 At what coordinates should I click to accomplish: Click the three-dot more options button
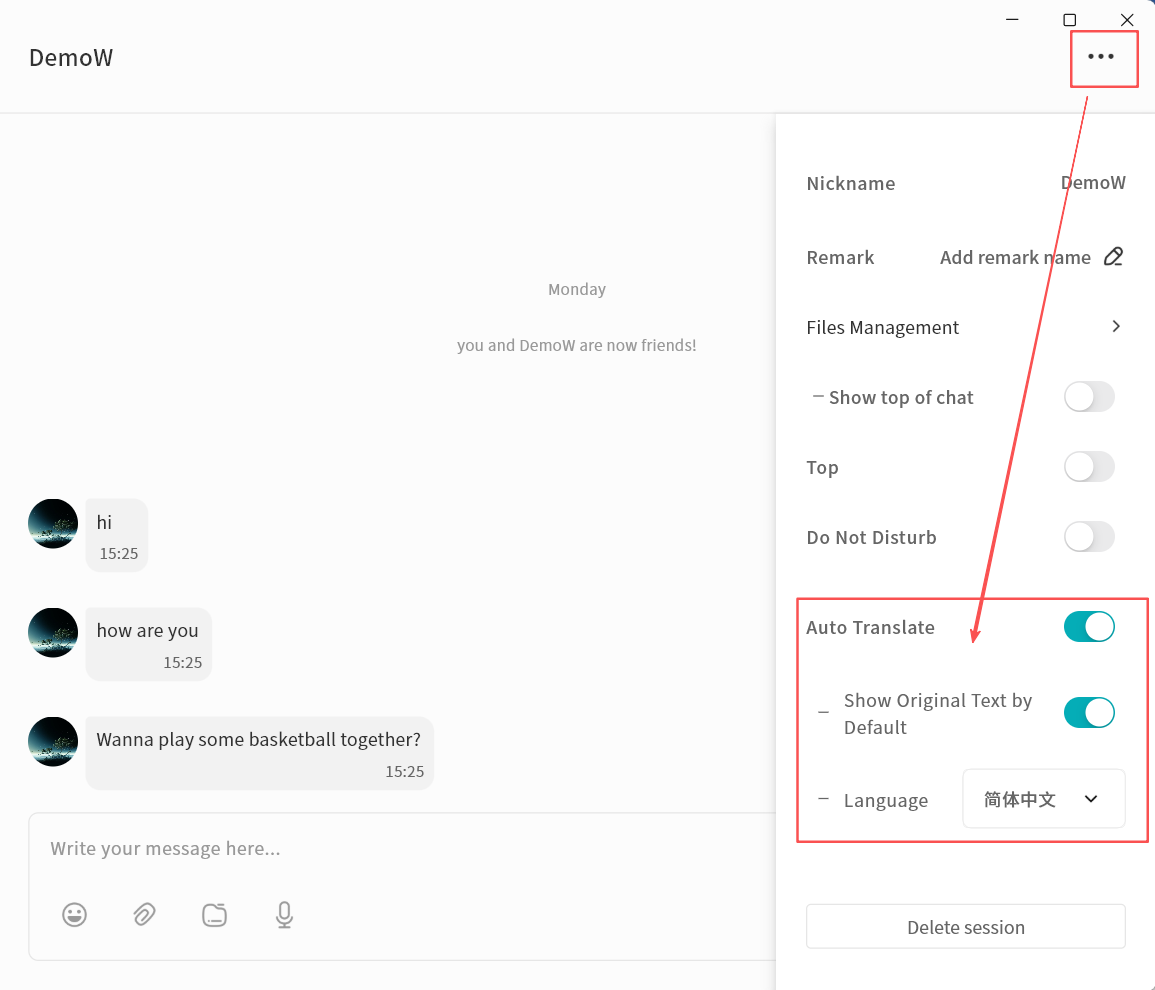pos(1101,57)
